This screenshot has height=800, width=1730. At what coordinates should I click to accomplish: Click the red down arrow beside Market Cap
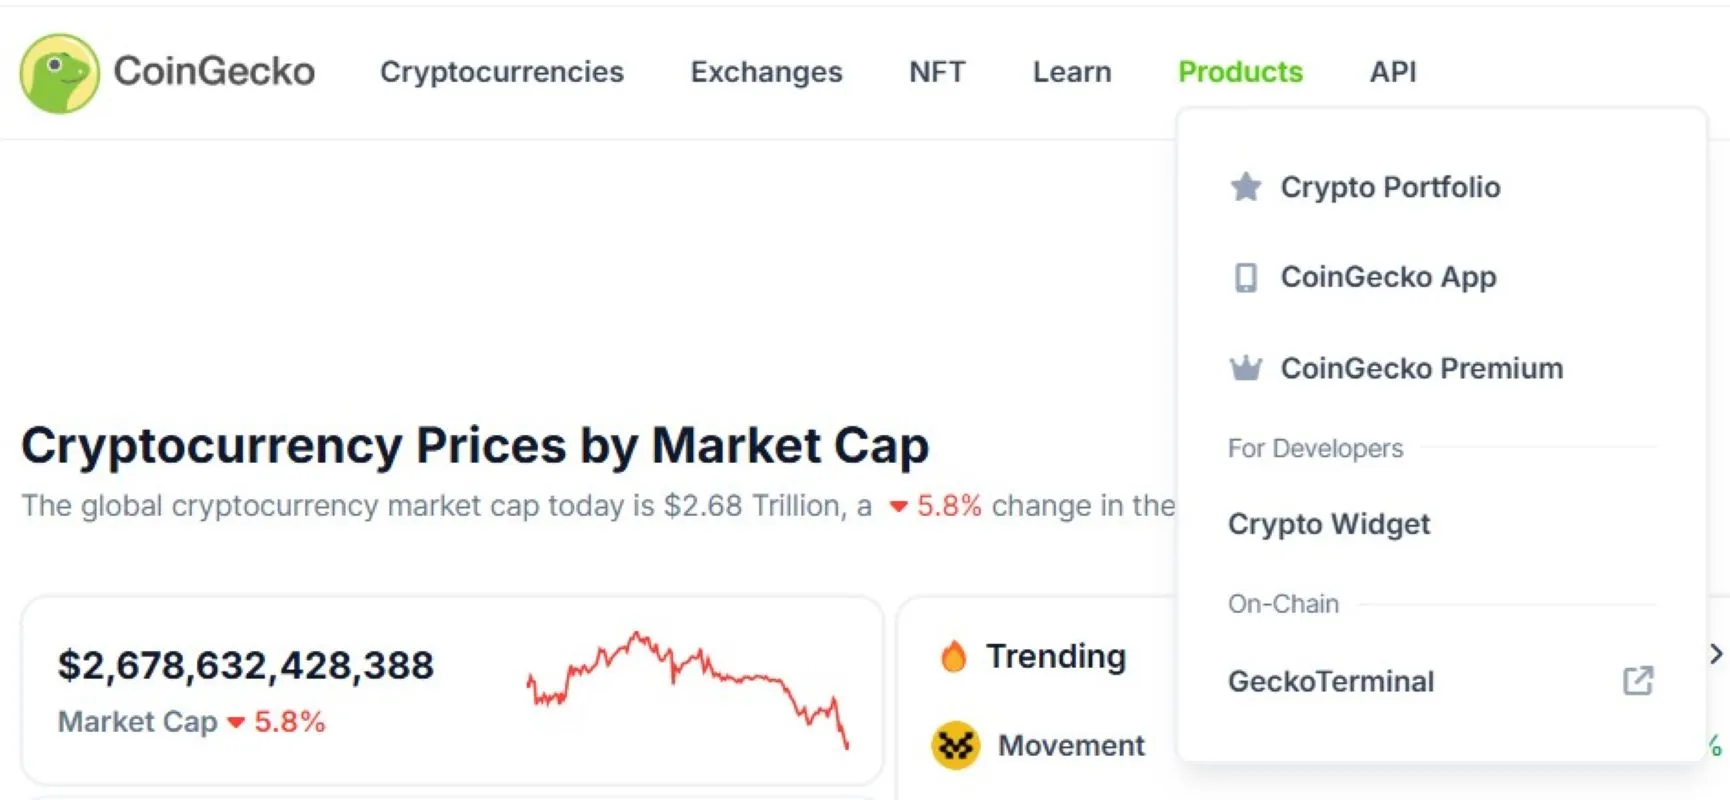236,722
